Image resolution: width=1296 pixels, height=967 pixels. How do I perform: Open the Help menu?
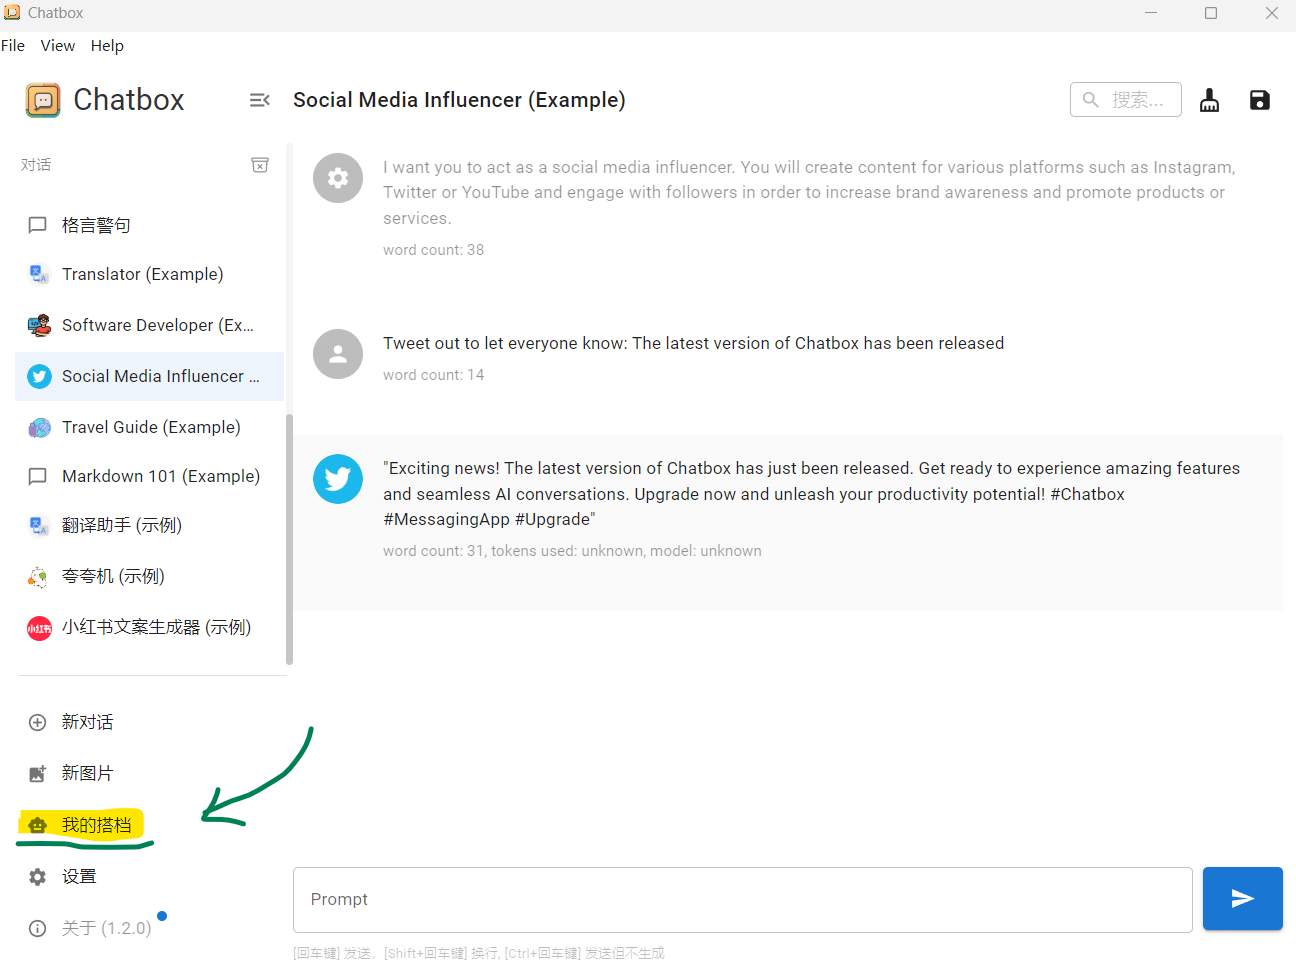tap(107, 46)
